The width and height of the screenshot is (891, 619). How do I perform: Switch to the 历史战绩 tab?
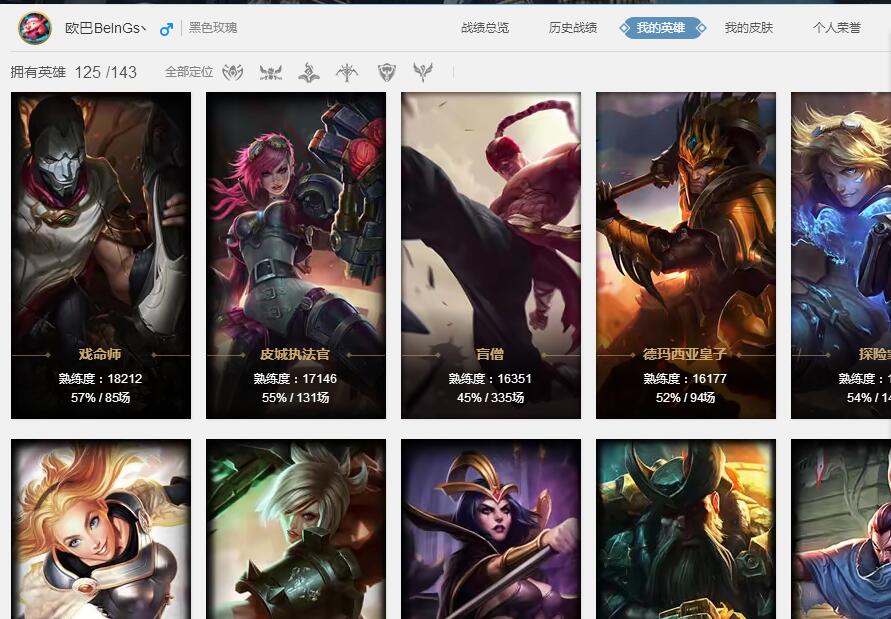tap(573, 28)
